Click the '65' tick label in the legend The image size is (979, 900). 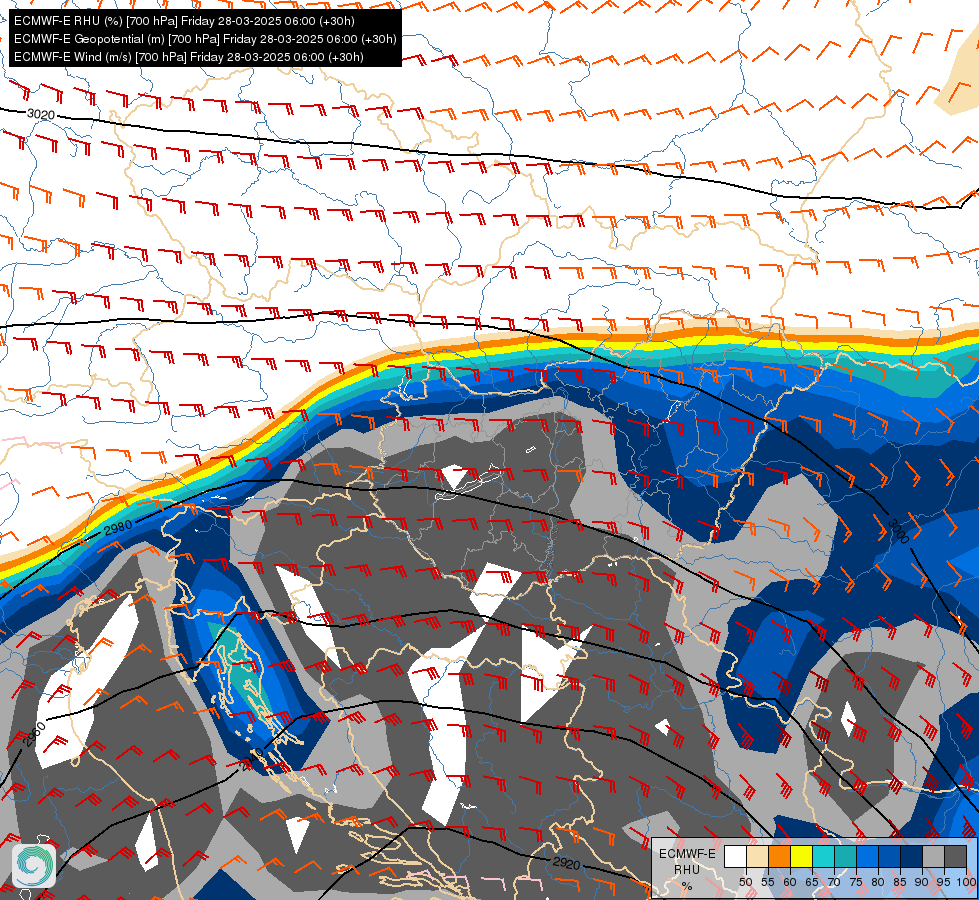point(812,882)
